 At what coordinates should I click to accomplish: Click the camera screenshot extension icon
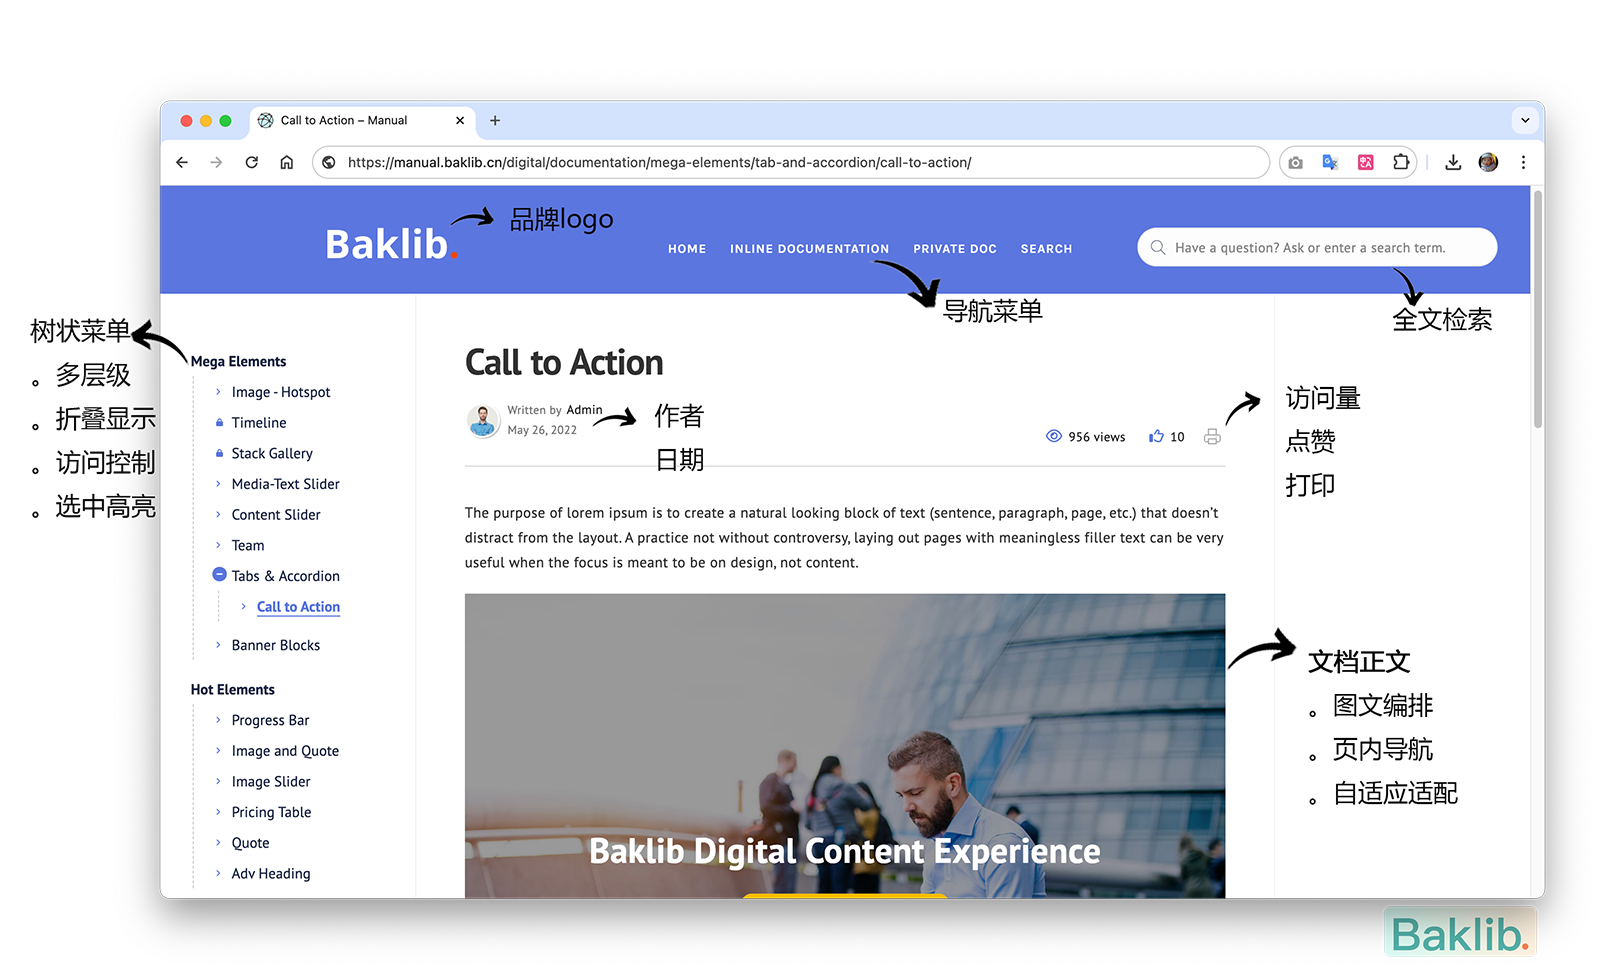pos(1296,162)
